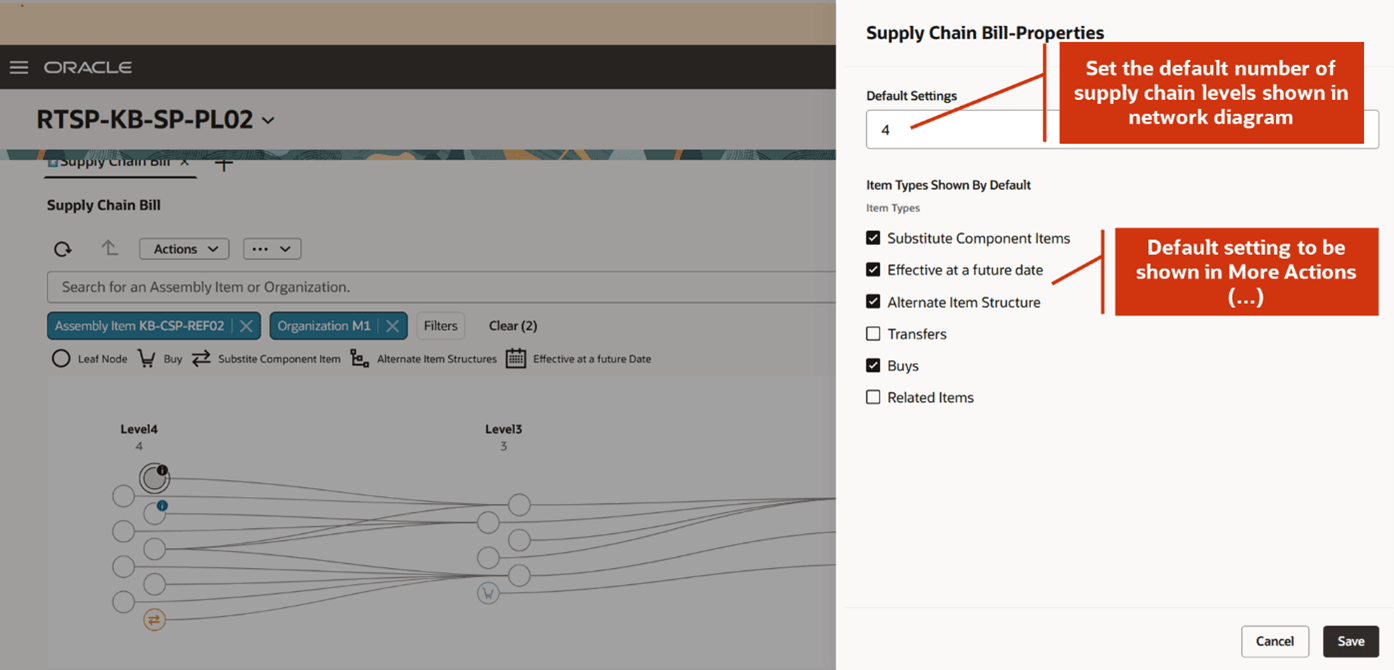Screen dimensions: 1394x670
Task: Select the export arrow icon next to Refresh
Action: coord(109,248)
